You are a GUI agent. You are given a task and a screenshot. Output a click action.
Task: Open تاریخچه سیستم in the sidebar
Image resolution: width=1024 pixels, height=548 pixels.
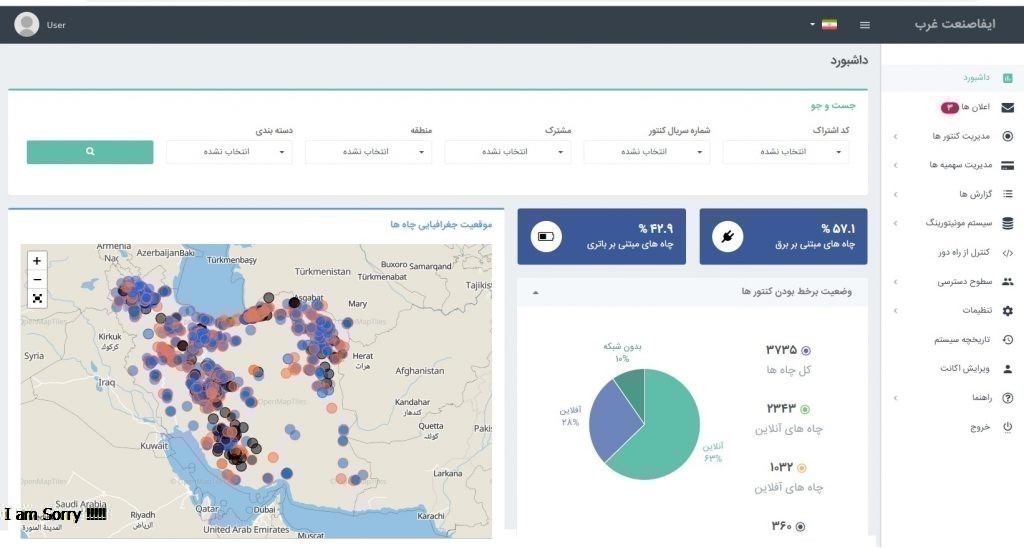(x=961, y=340)
